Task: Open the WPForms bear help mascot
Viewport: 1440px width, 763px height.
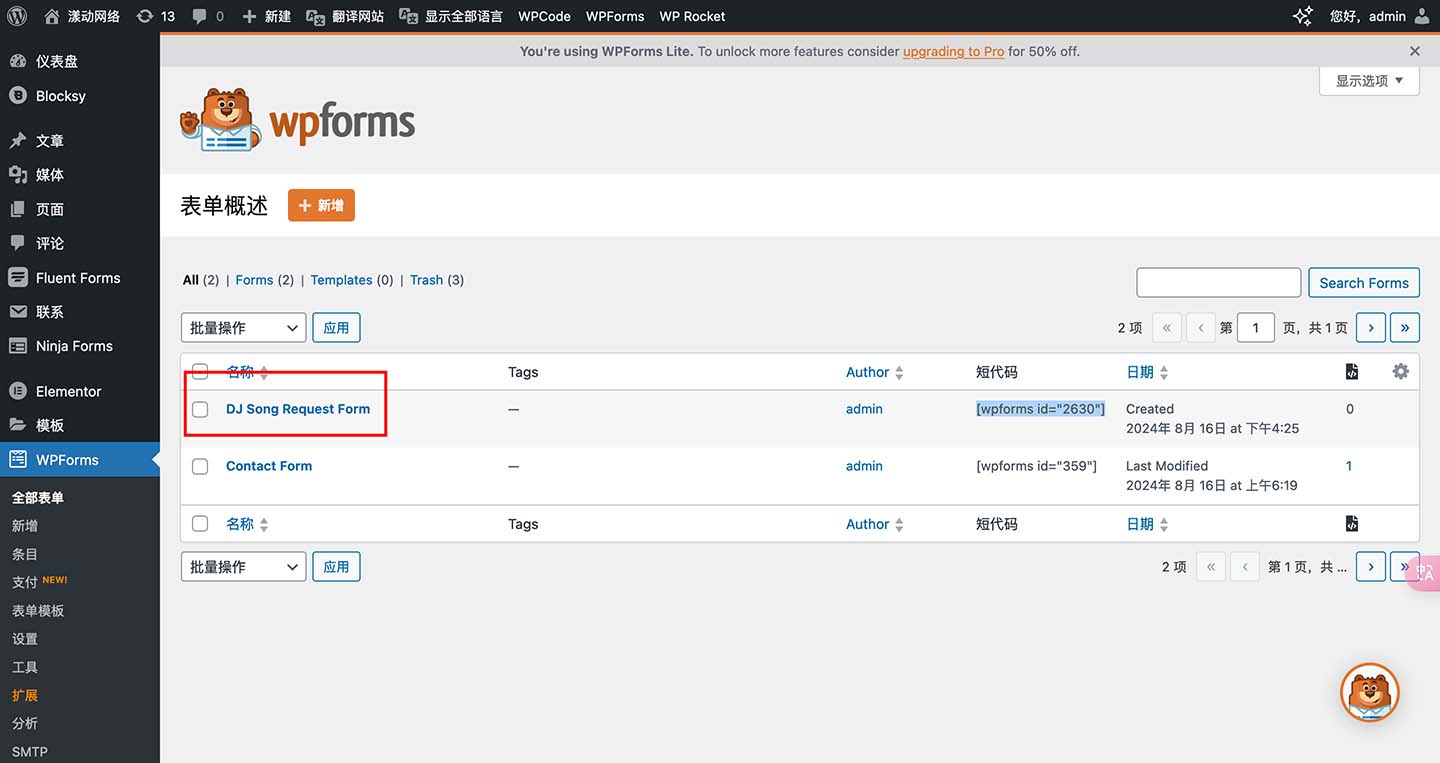Action: pyautogui.click(x=1369, y=692)
